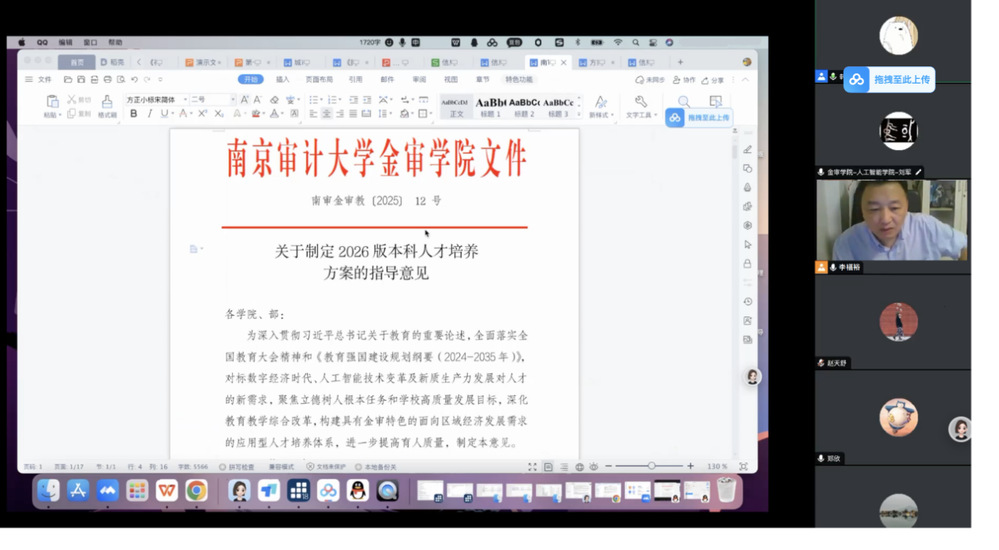Open the WPS Office app in the Dock
The image size is (999, 550).
click(167, 490)
